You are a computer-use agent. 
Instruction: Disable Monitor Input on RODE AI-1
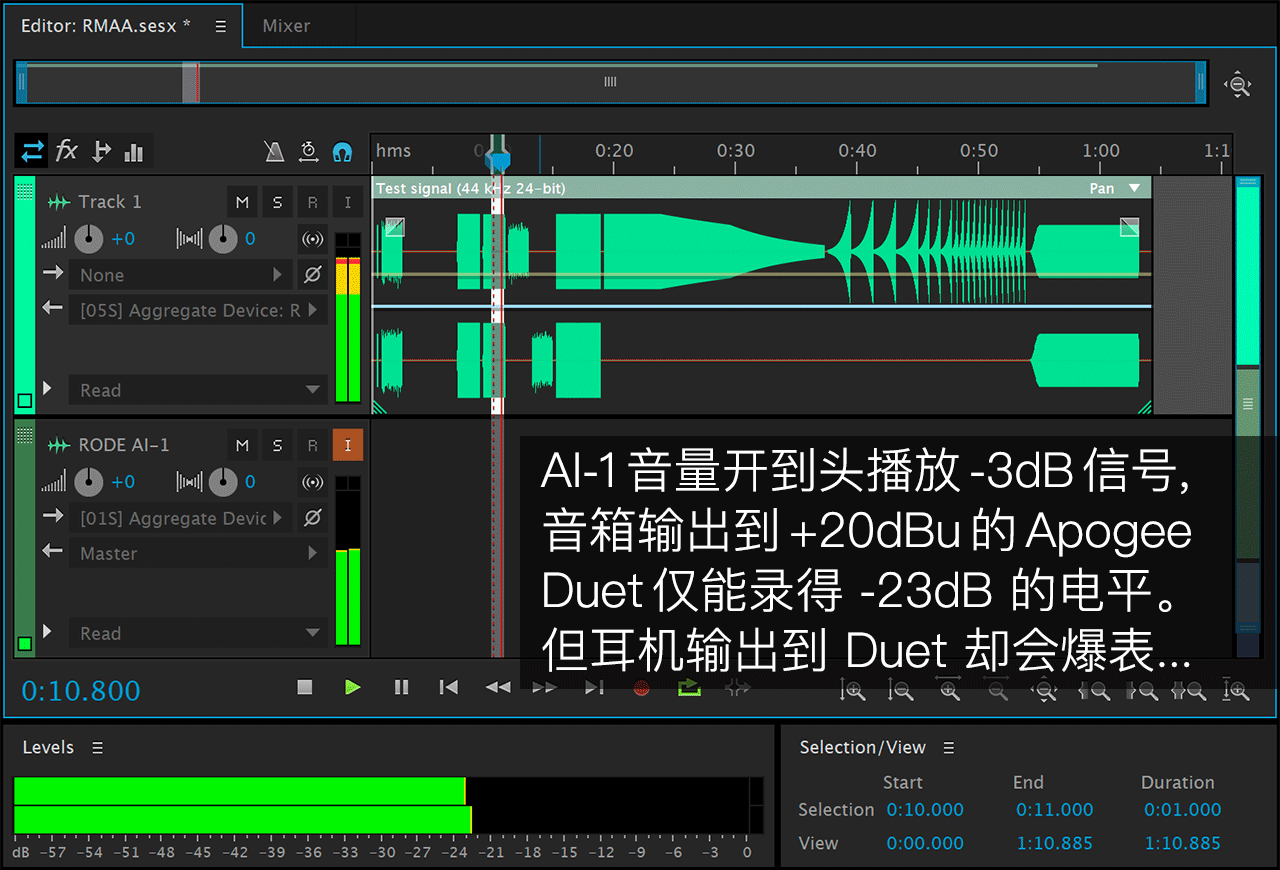[x=347, y=445]
